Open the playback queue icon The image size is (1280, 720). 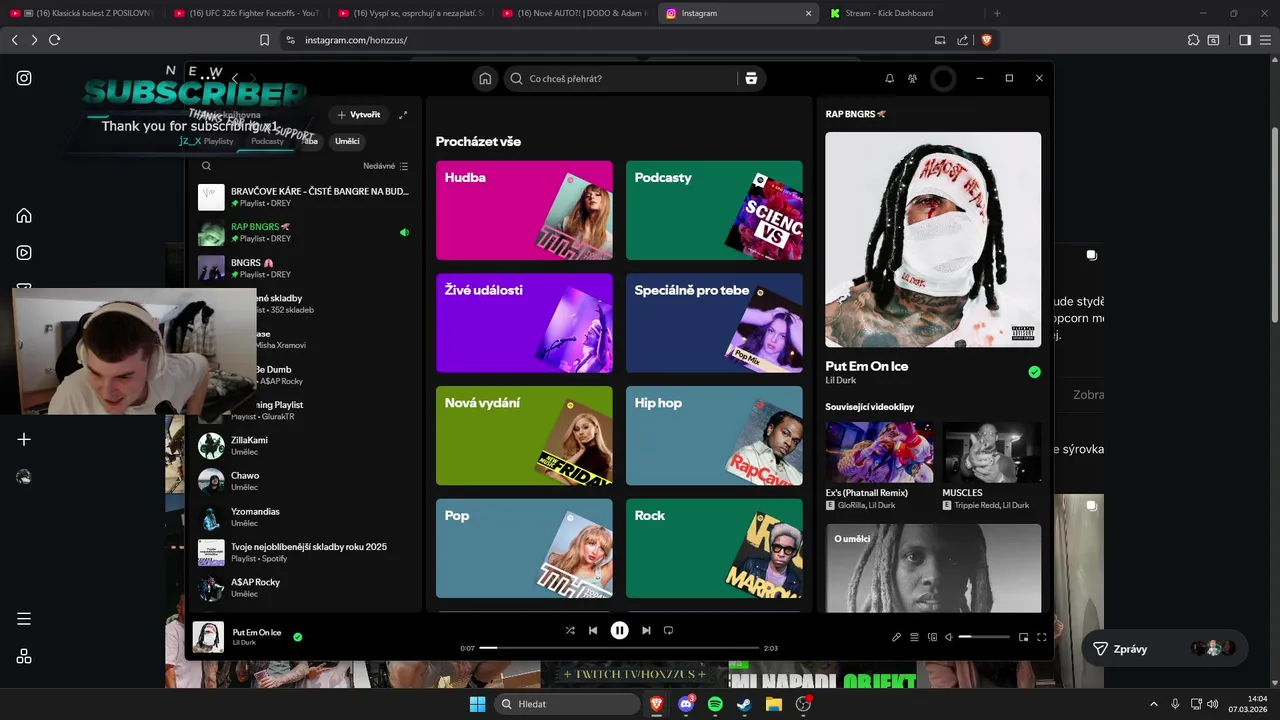point(914,637)
